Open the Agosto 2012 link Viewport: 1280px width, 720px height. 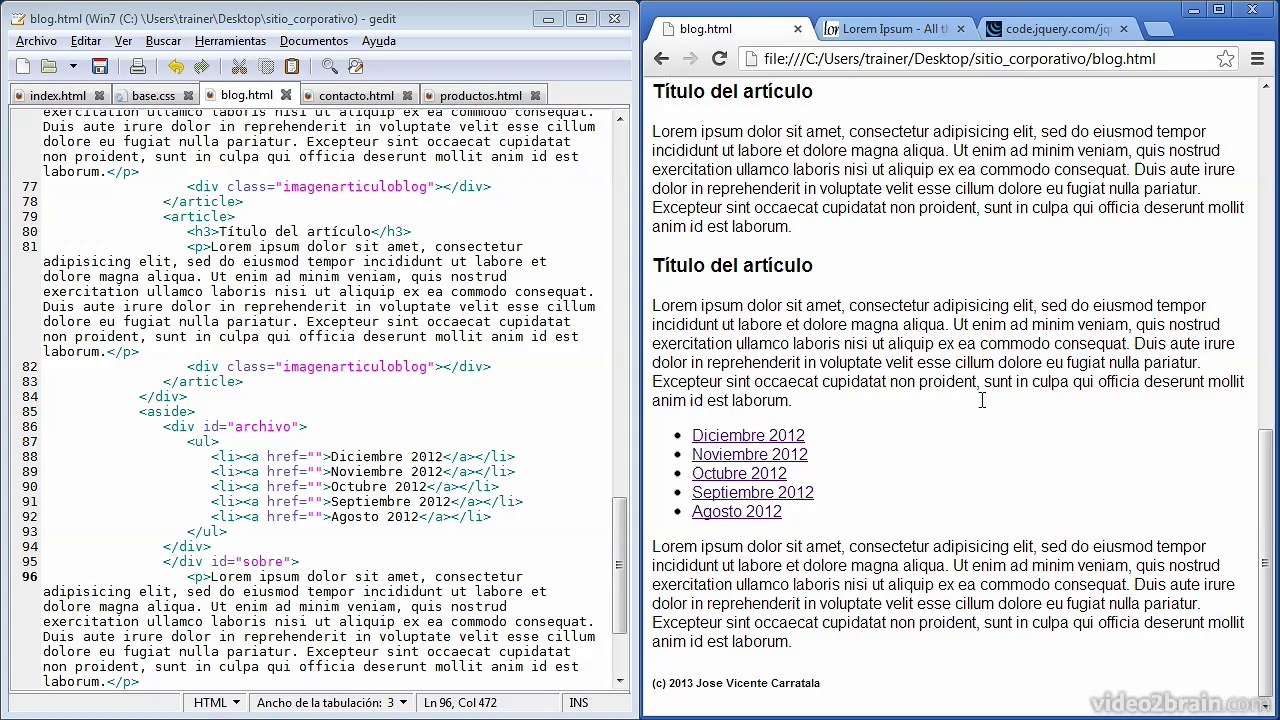tap(737, 511)
